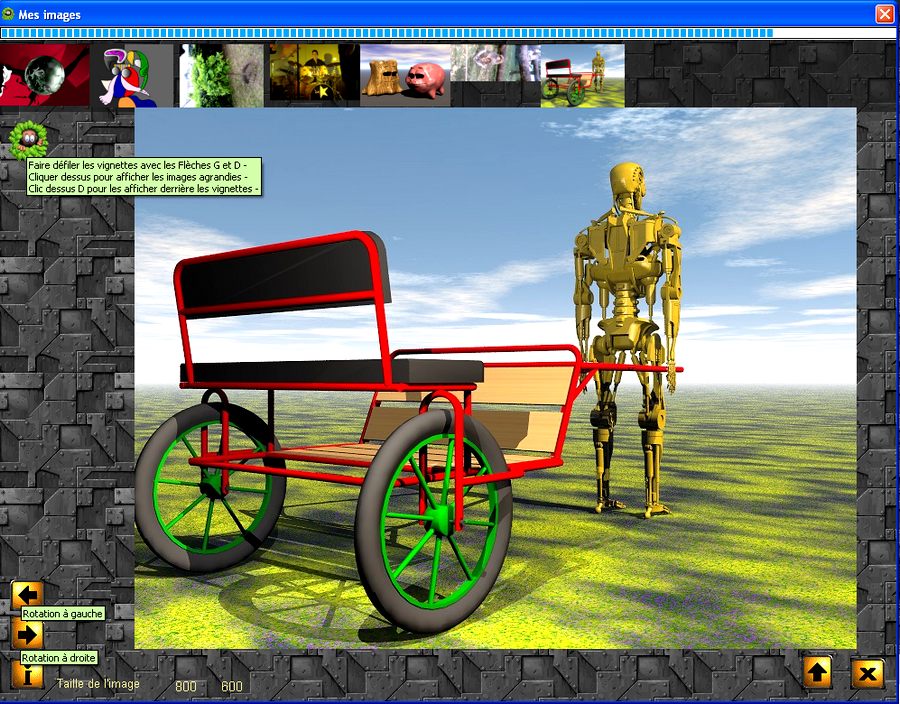Viewport: 900px width, 704px height.
Task: Click the image width value 800
Action: click(x=186, y=686)
